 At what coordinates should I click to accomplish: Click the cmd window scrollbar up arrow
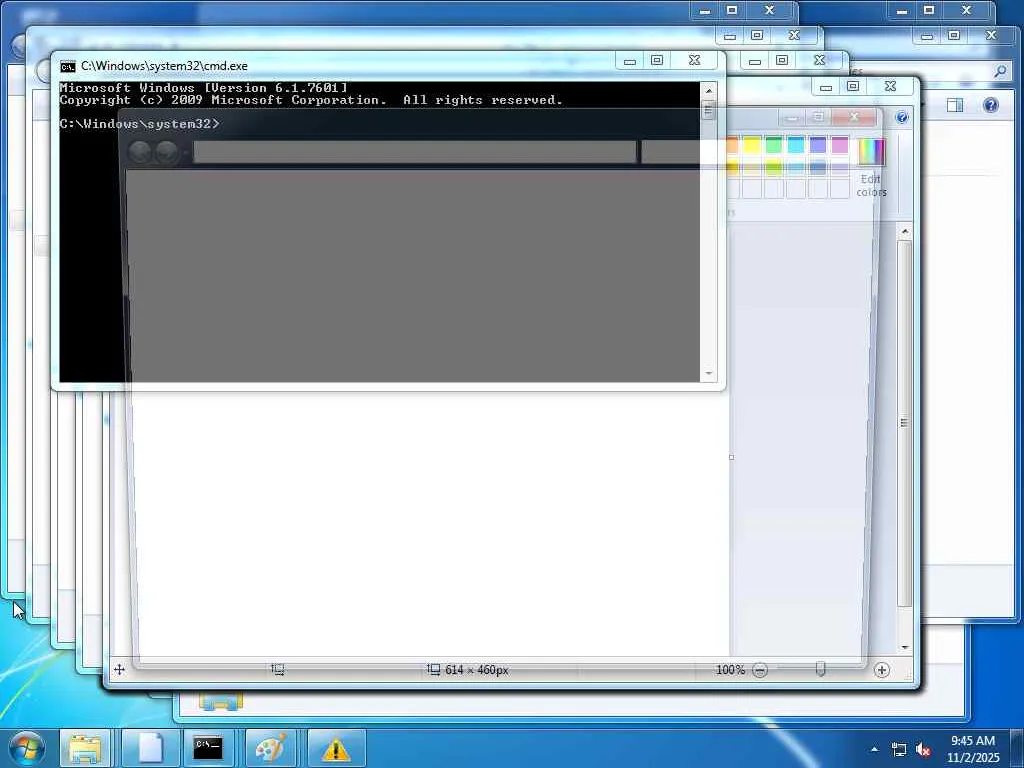point(709,91)
